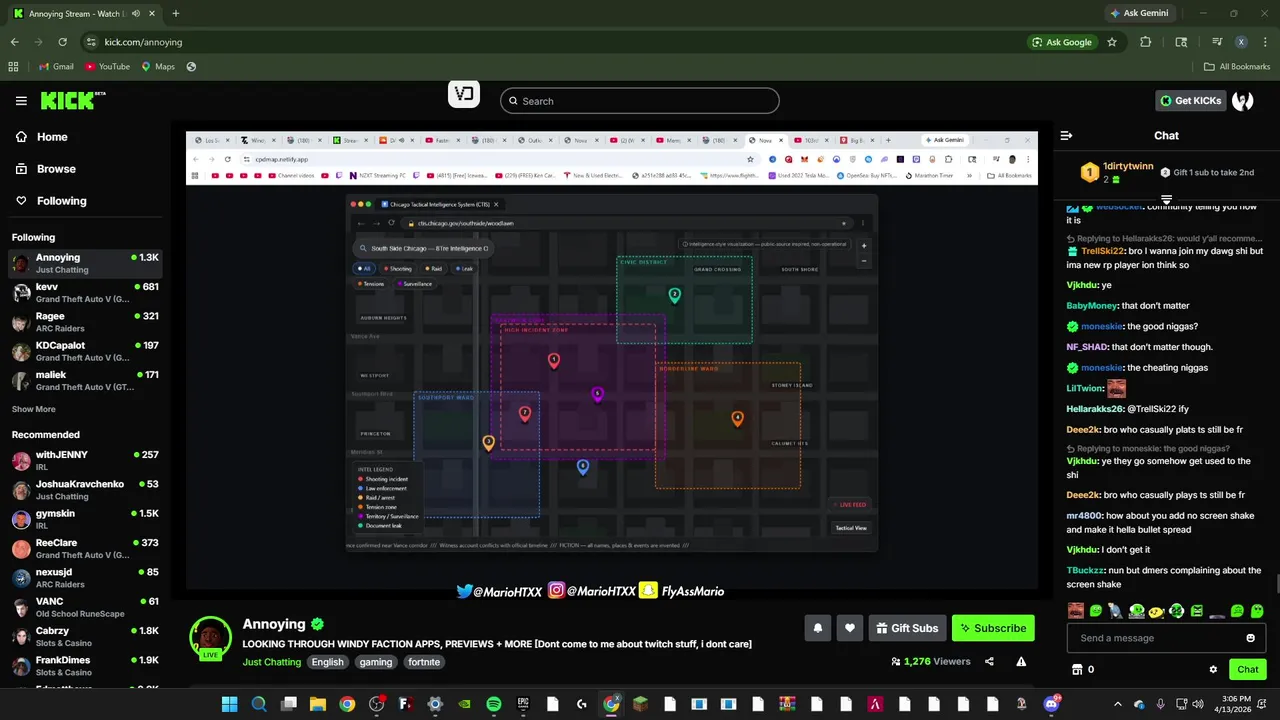Image resolution: width=1280 pixels, height=720 pixels.
Task: Click the Kick search field
Action: click(x=640, y=101)
